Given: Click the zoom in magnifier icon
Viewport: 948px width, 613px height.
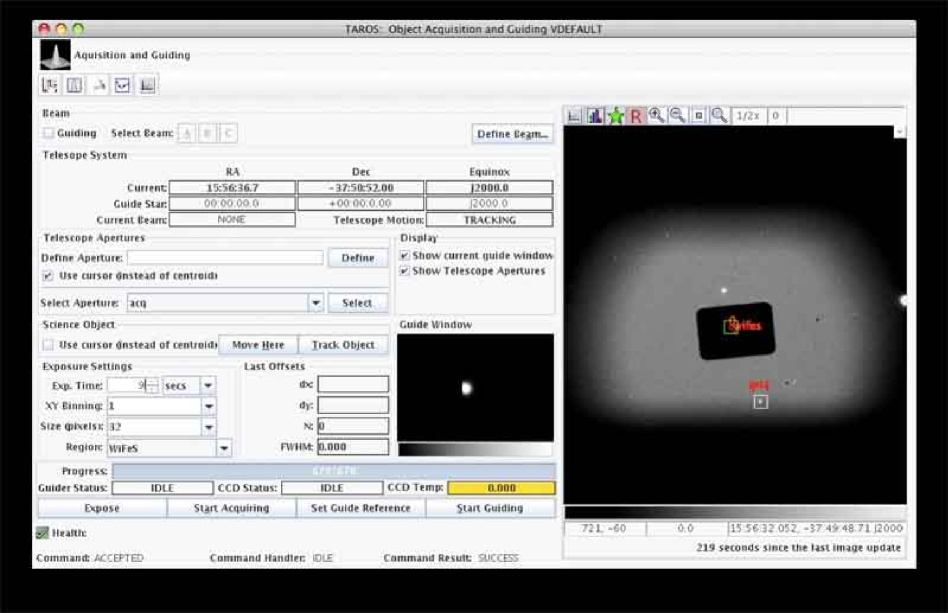Looking at the screenshot, I should (x=657, y=116).
